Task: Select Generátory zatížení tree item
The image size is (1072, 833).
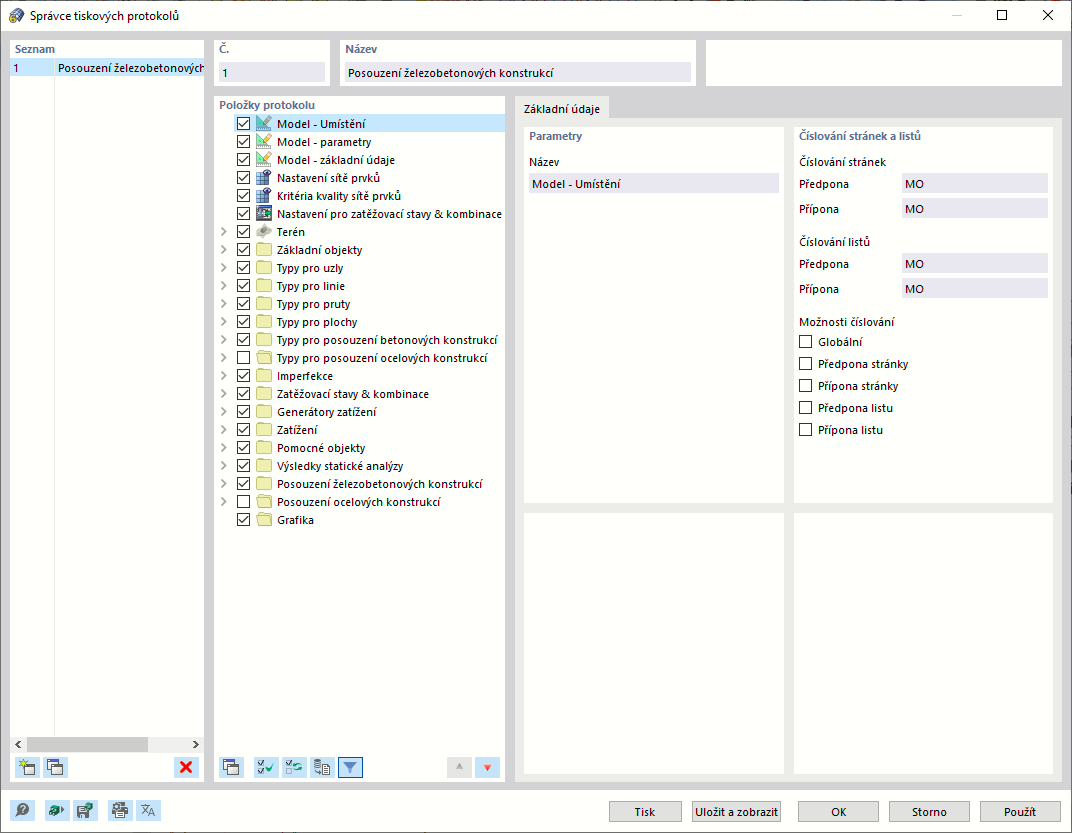Action: 326,412
